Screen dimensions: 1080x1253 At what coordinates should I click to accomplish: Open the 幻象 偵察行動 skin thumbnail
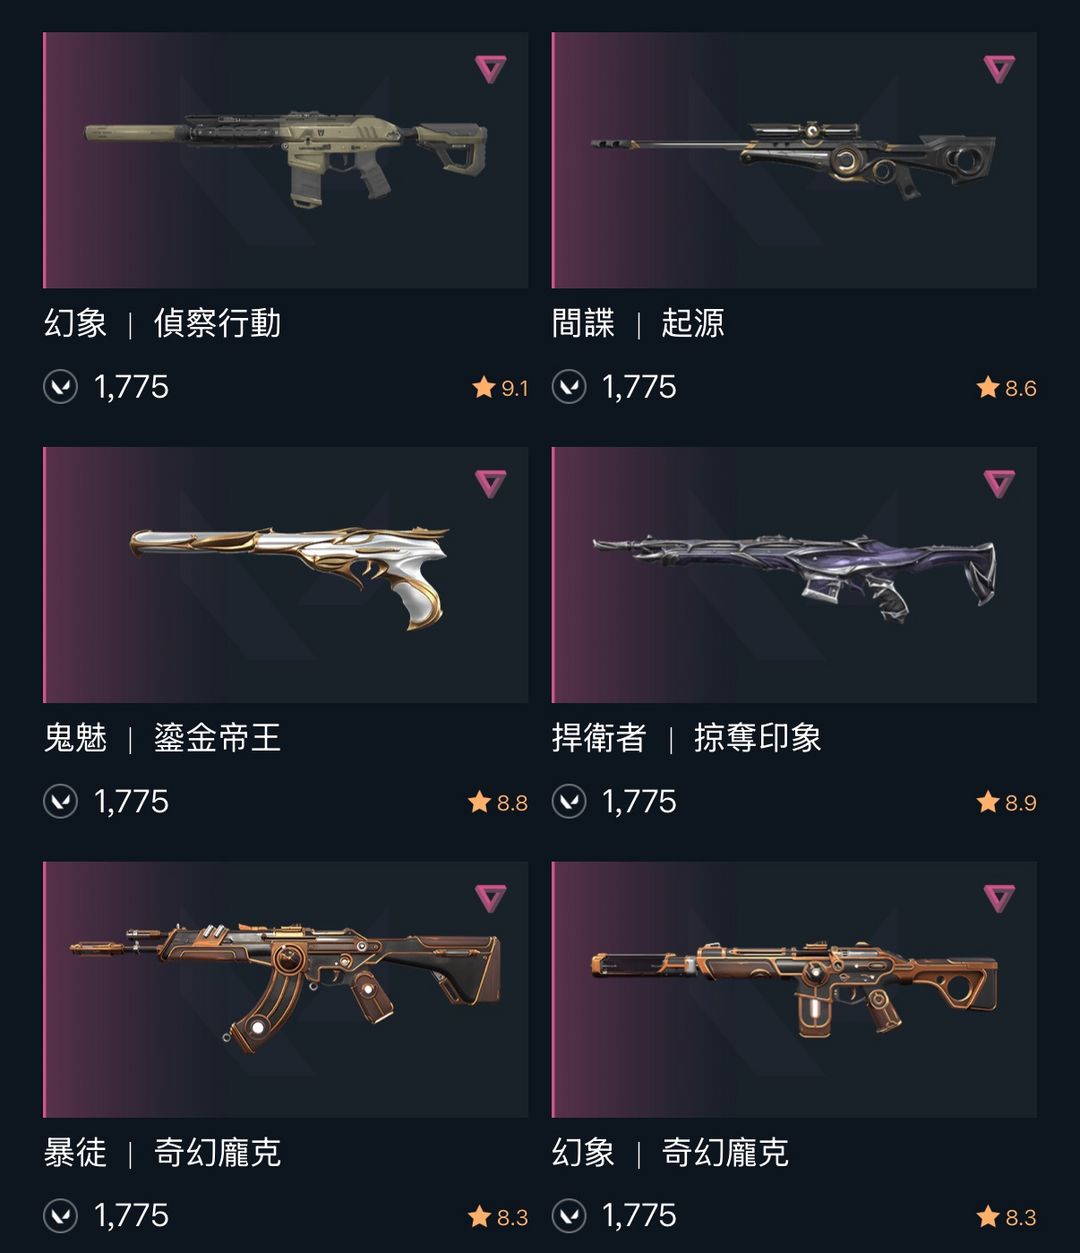coord(286,160)
